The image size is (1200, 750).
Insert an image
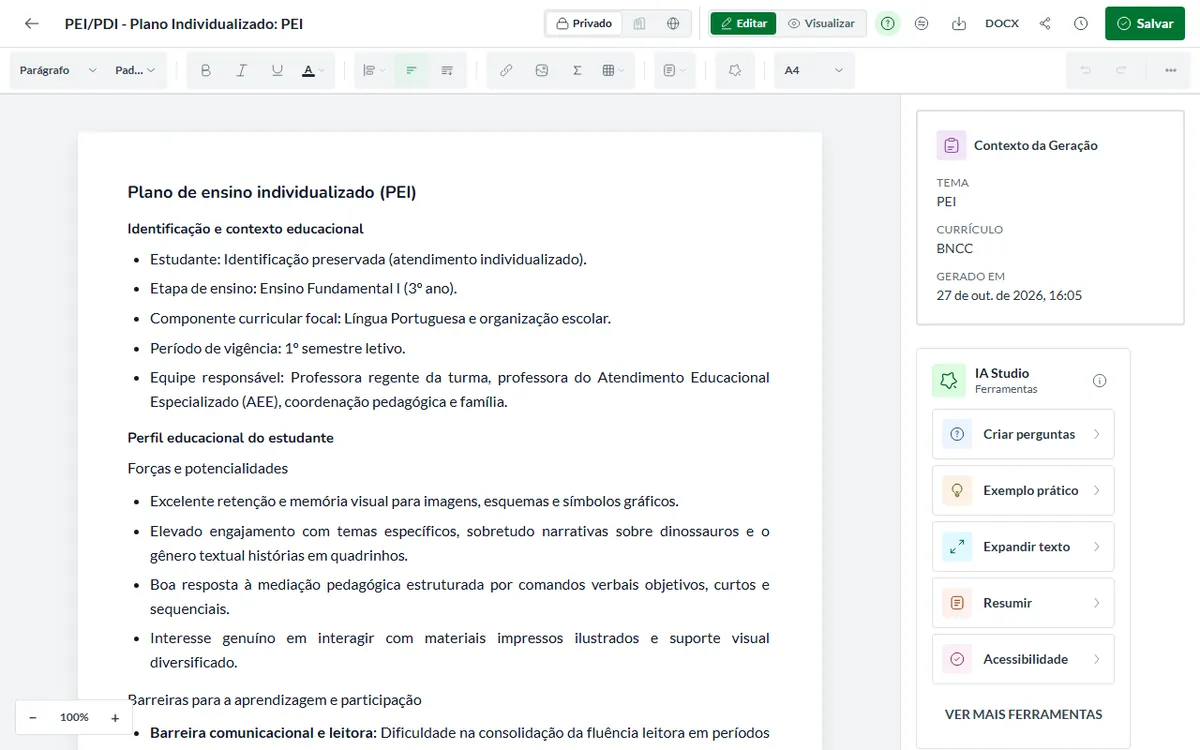542,70
